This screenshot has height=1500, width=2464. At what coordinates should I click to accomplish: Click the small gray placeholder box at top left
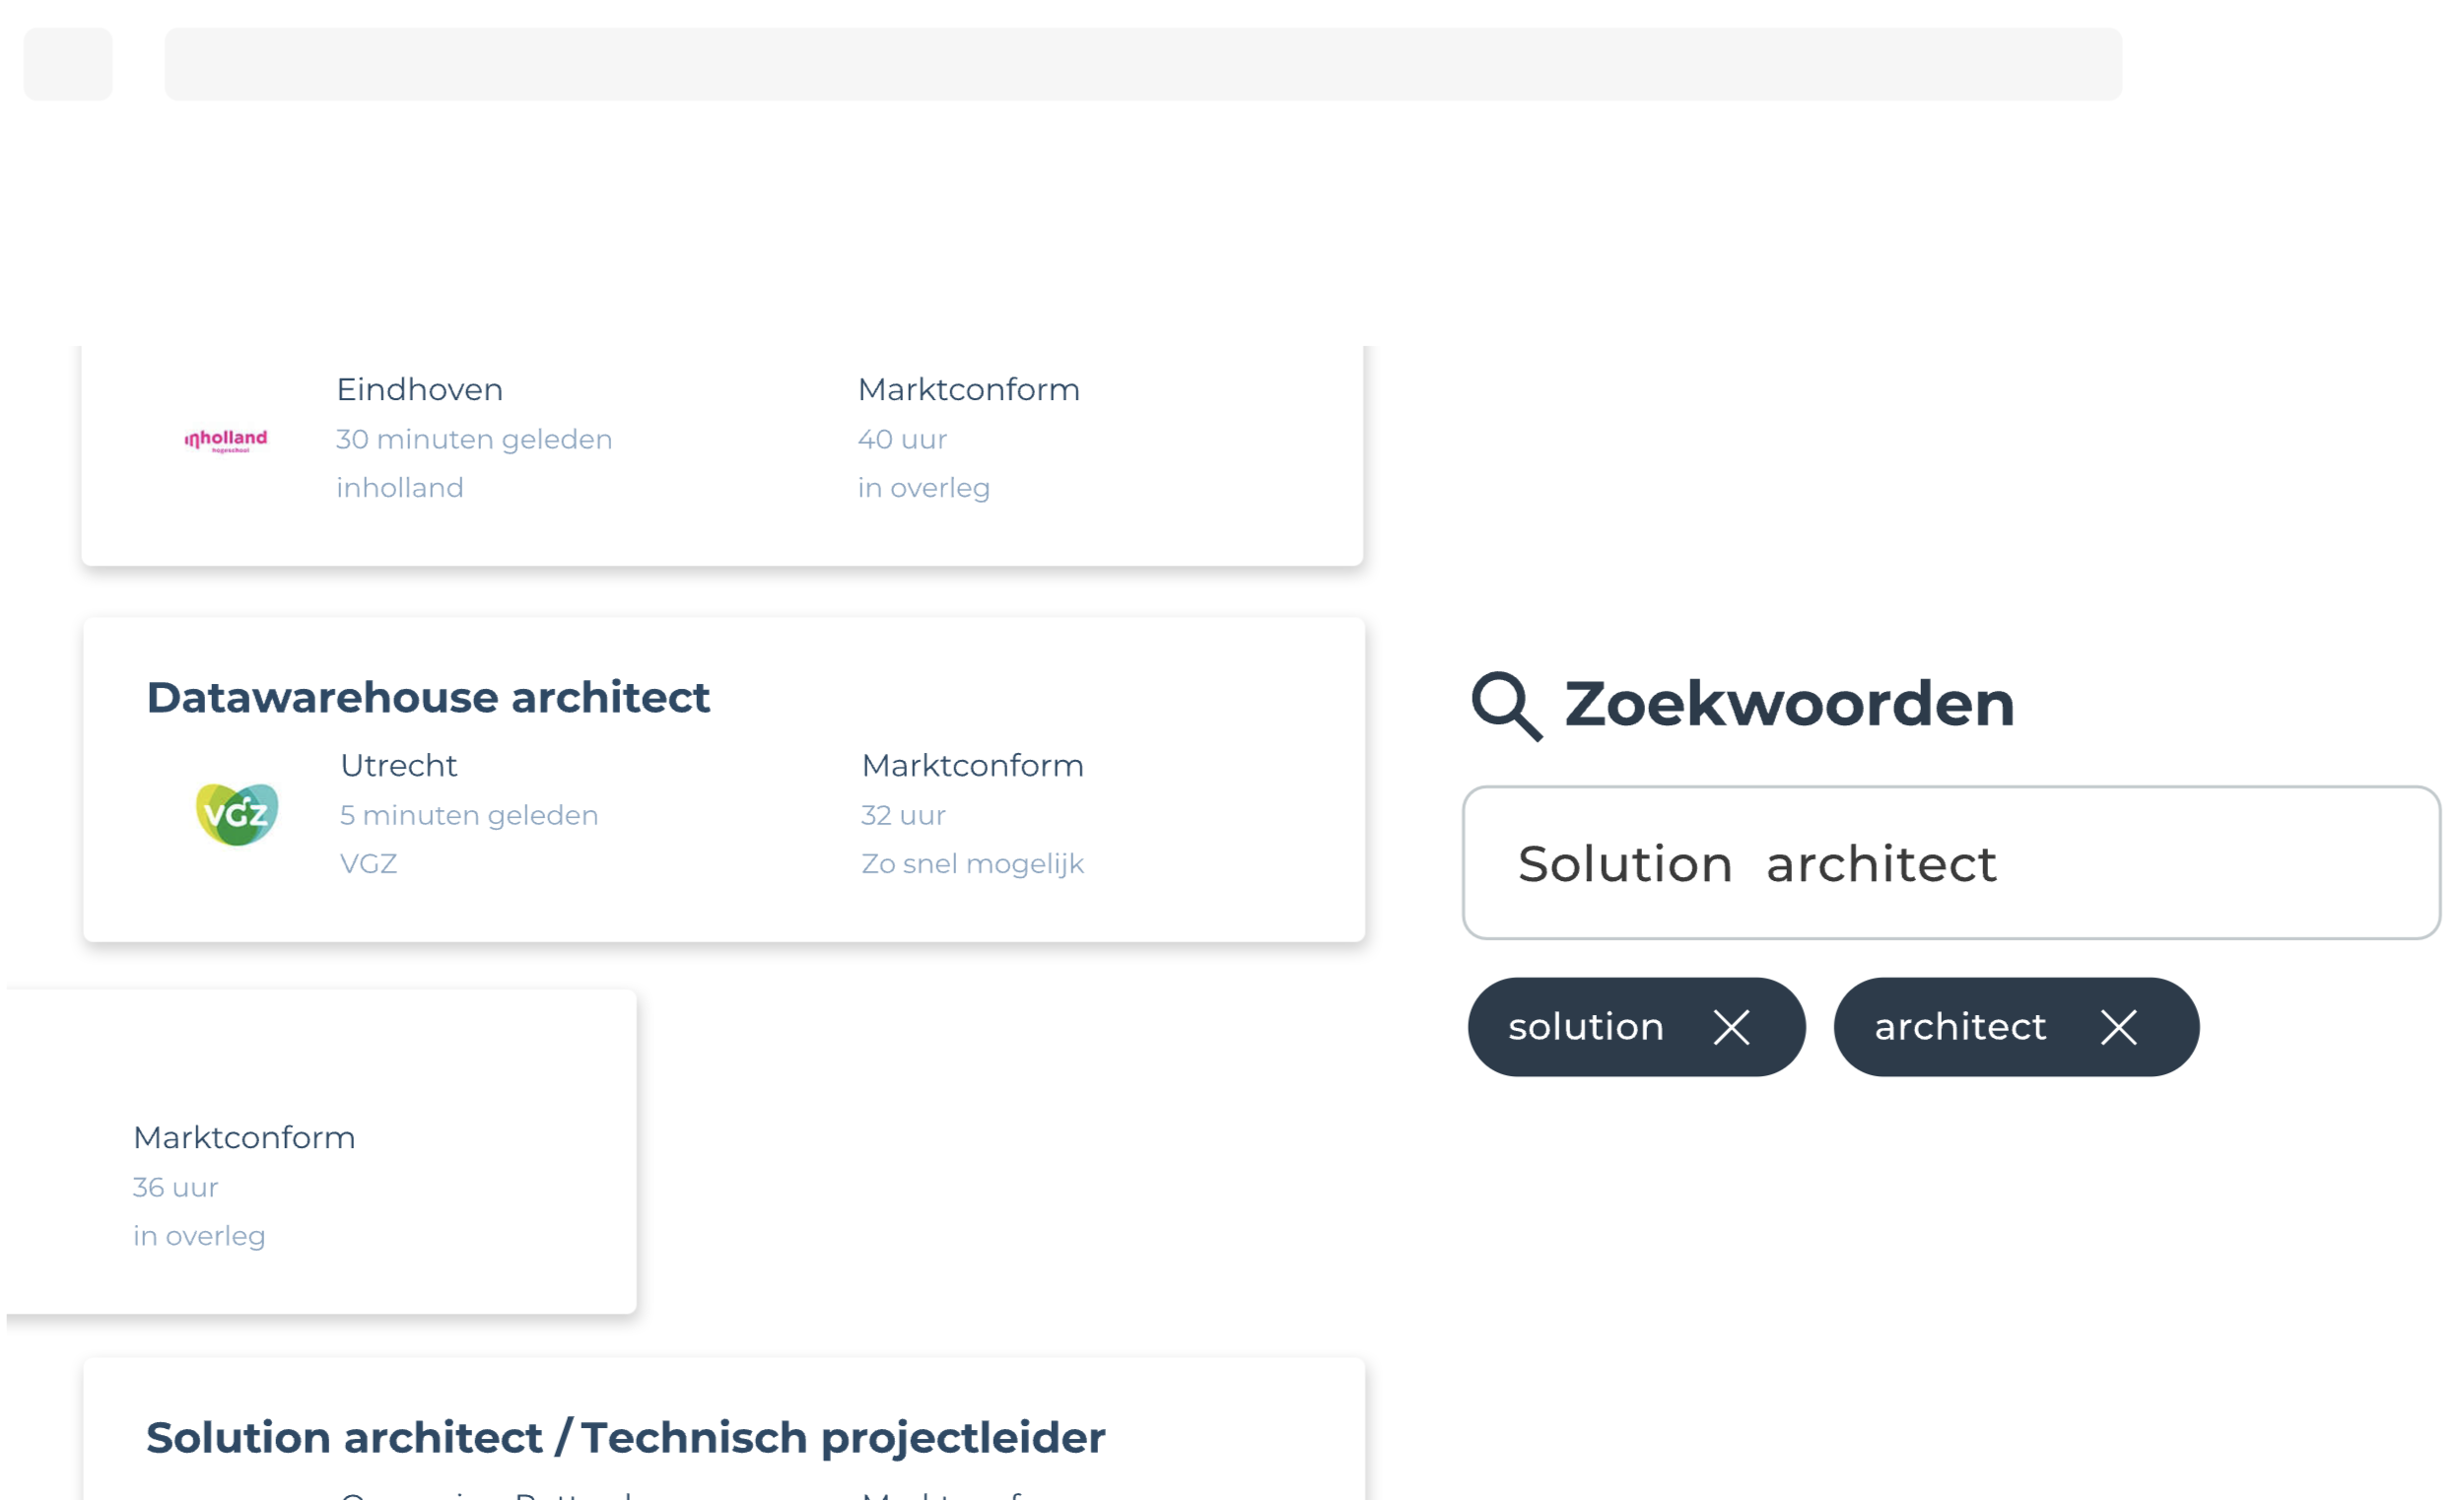tap(68, 64)
